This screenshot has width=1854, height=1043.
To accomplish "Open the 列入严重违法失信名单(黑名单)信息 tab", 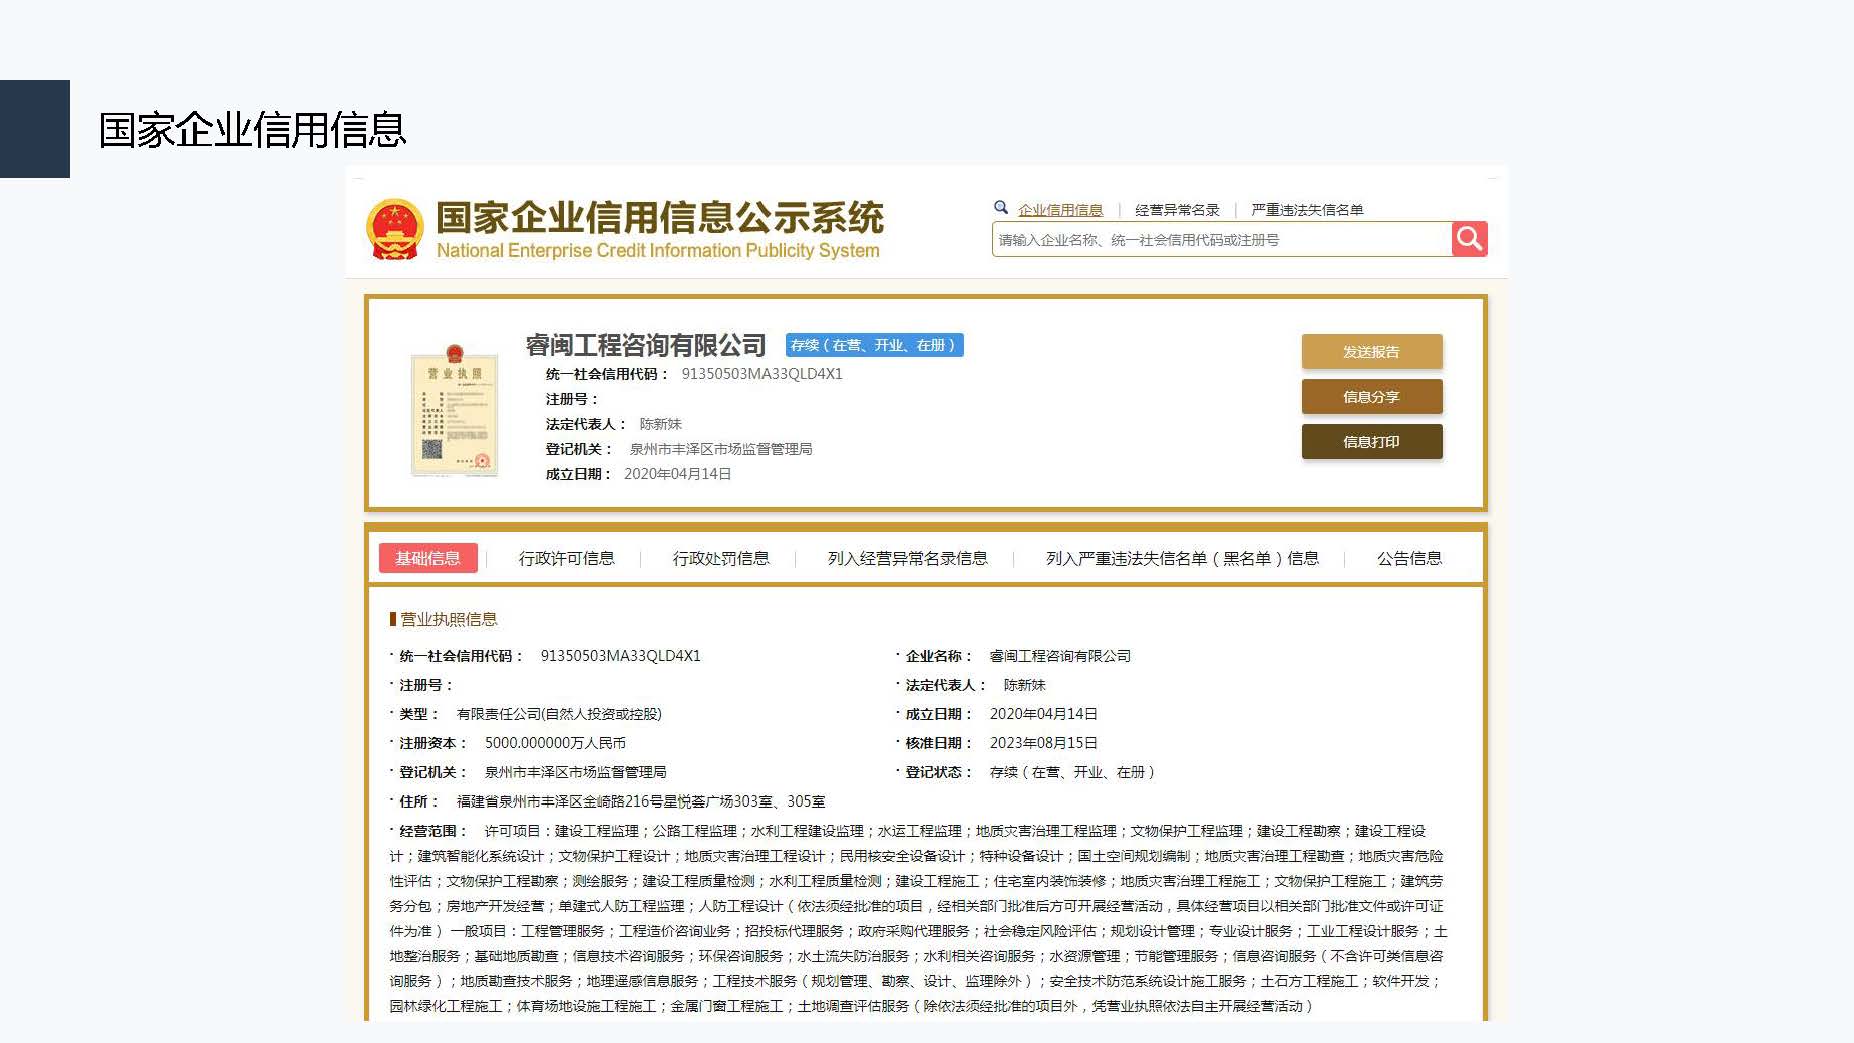I will tap(1182, 558).
